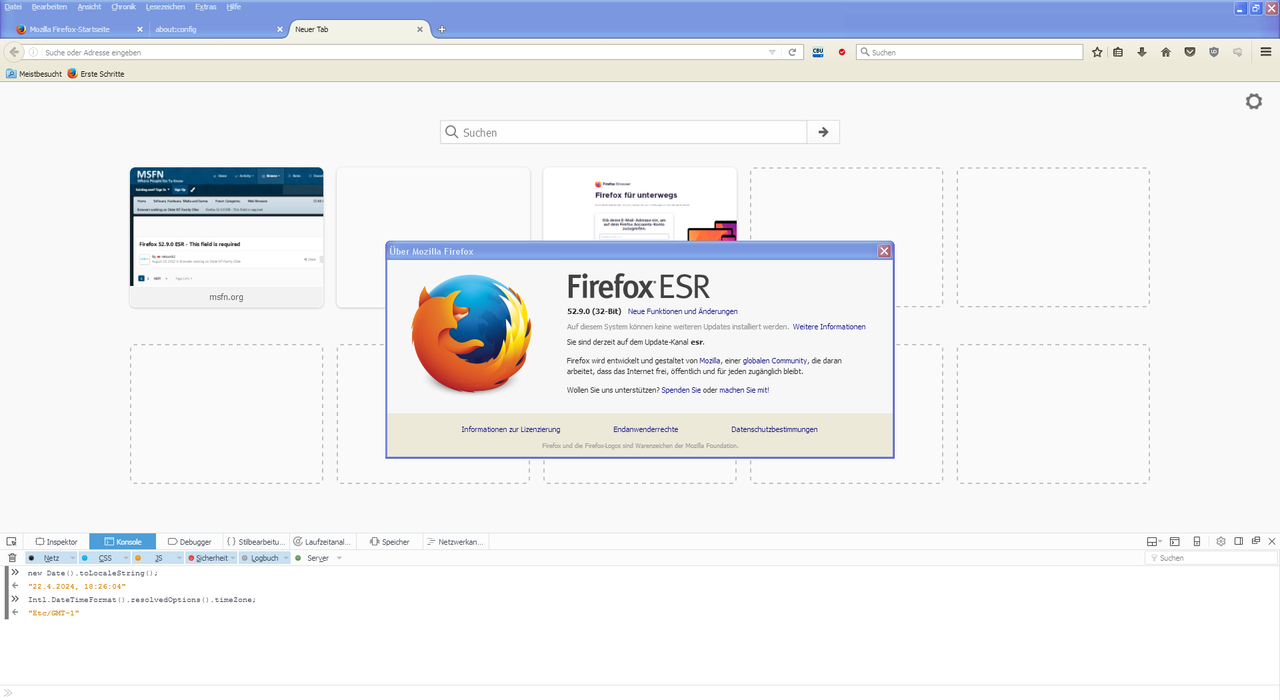Open Informationen zur Lizenzierung link
The height and width of the screenshot is (700, 1280).
pos(511,429)
